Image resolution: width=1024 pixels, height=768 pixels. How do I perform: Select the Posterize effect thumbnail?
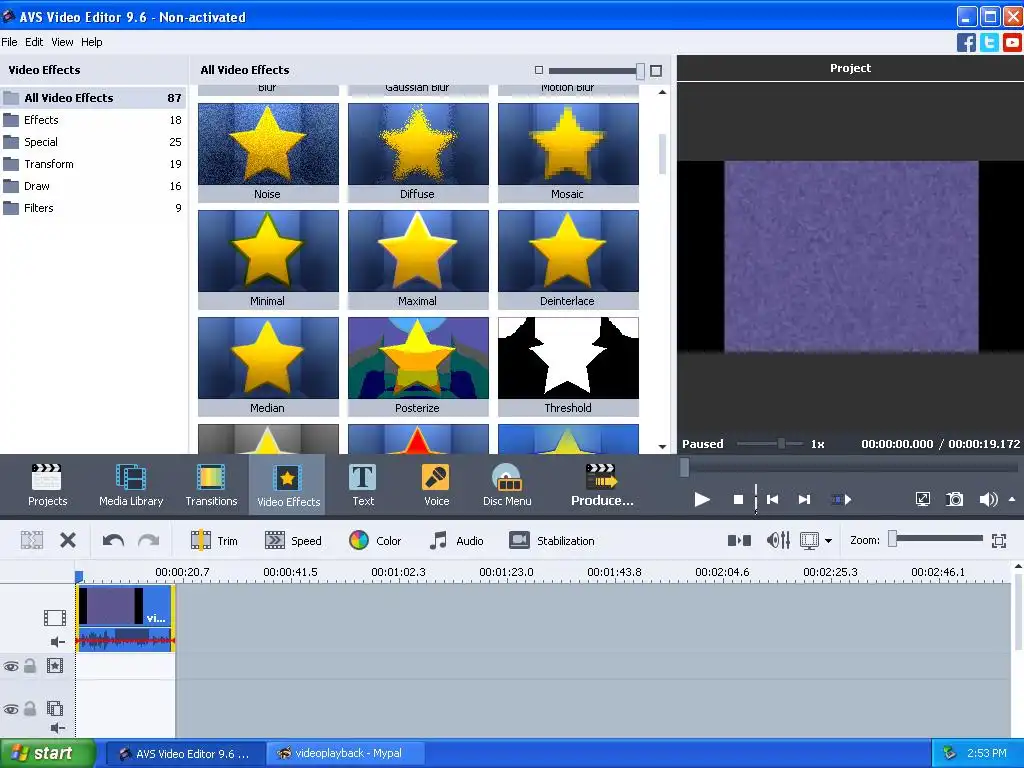418,366
